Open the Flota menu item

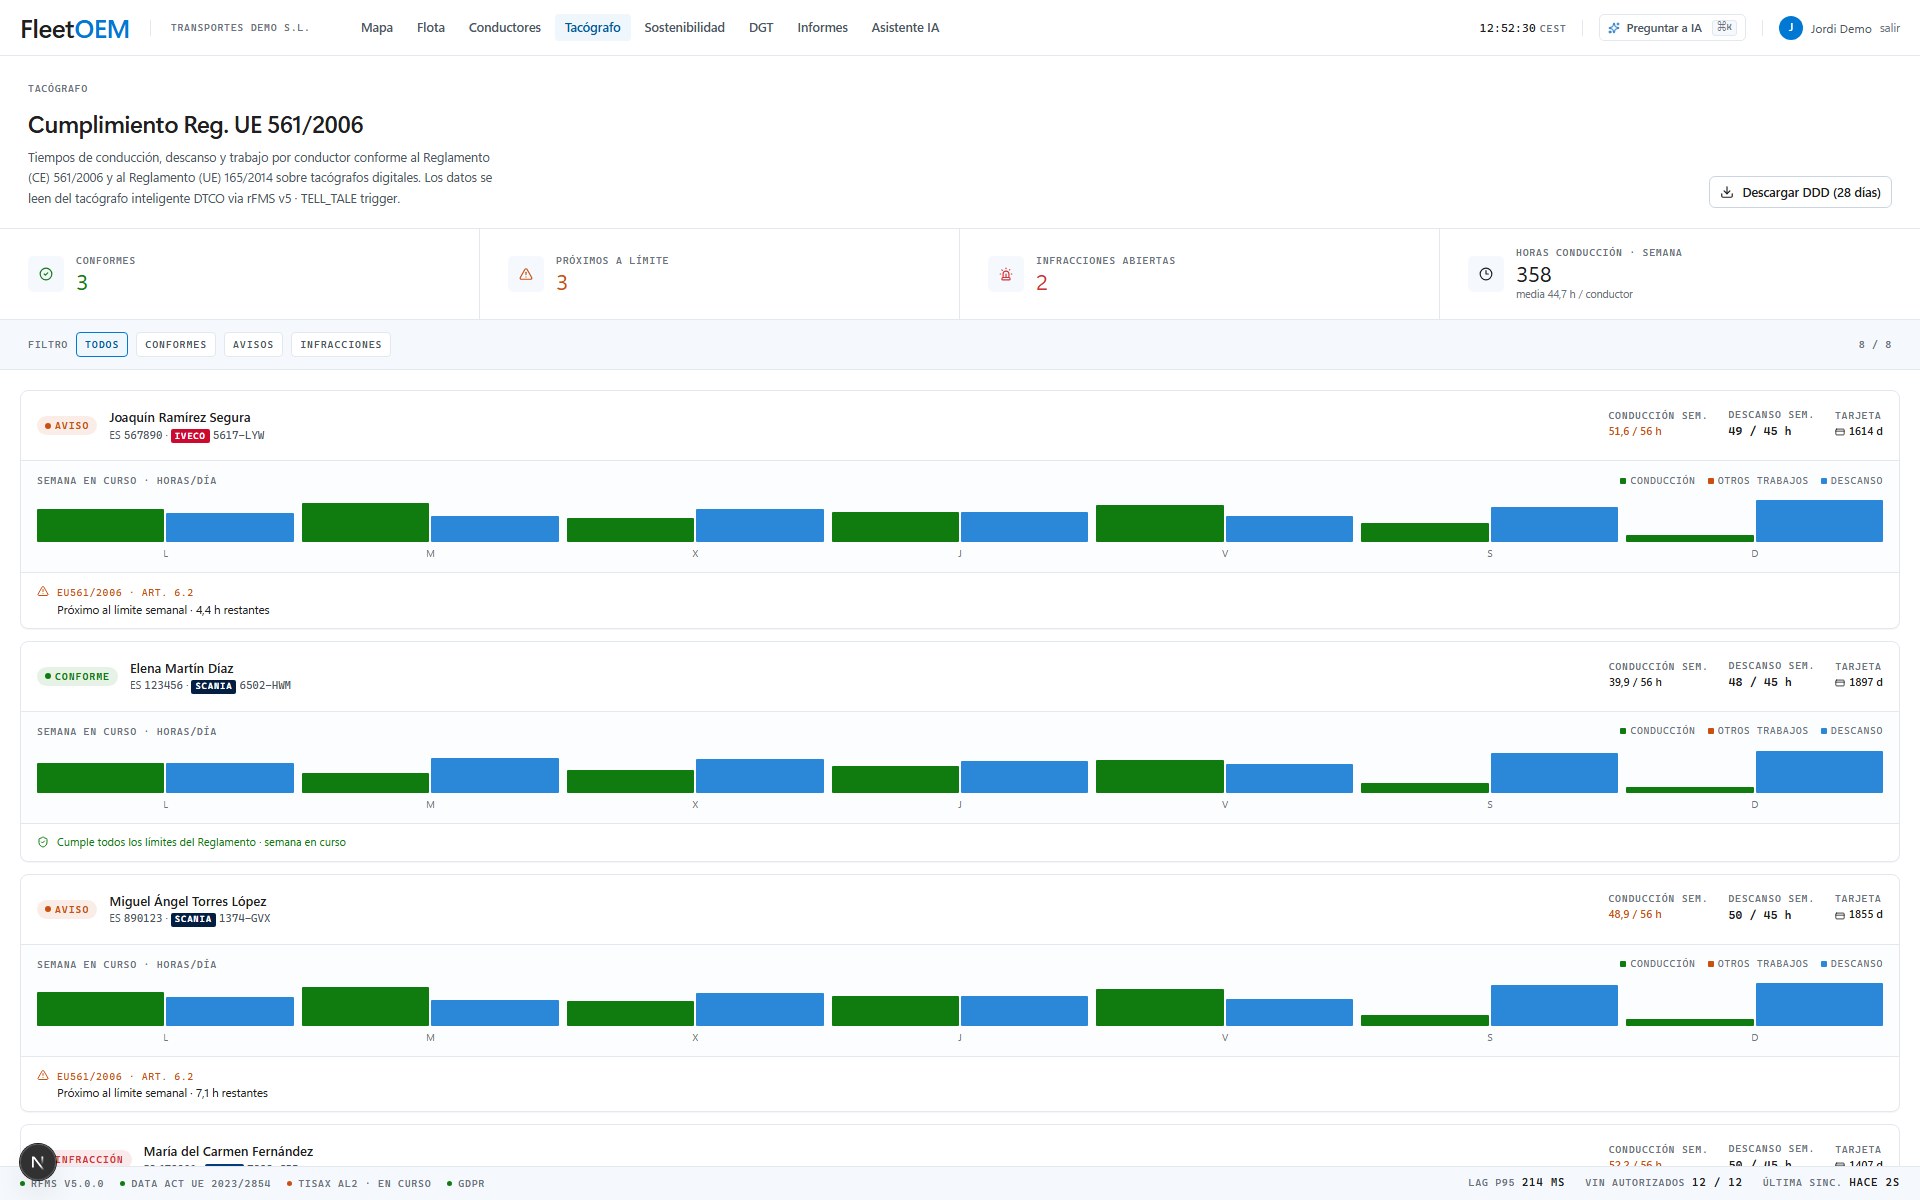click(431, 28)
